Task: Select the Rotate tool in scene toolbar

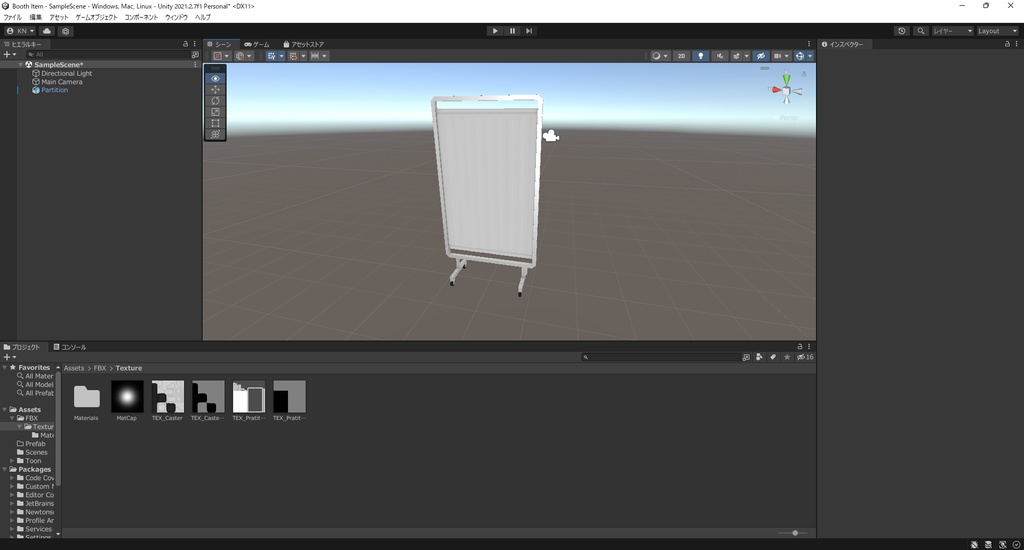Action: tap(215, 101)
